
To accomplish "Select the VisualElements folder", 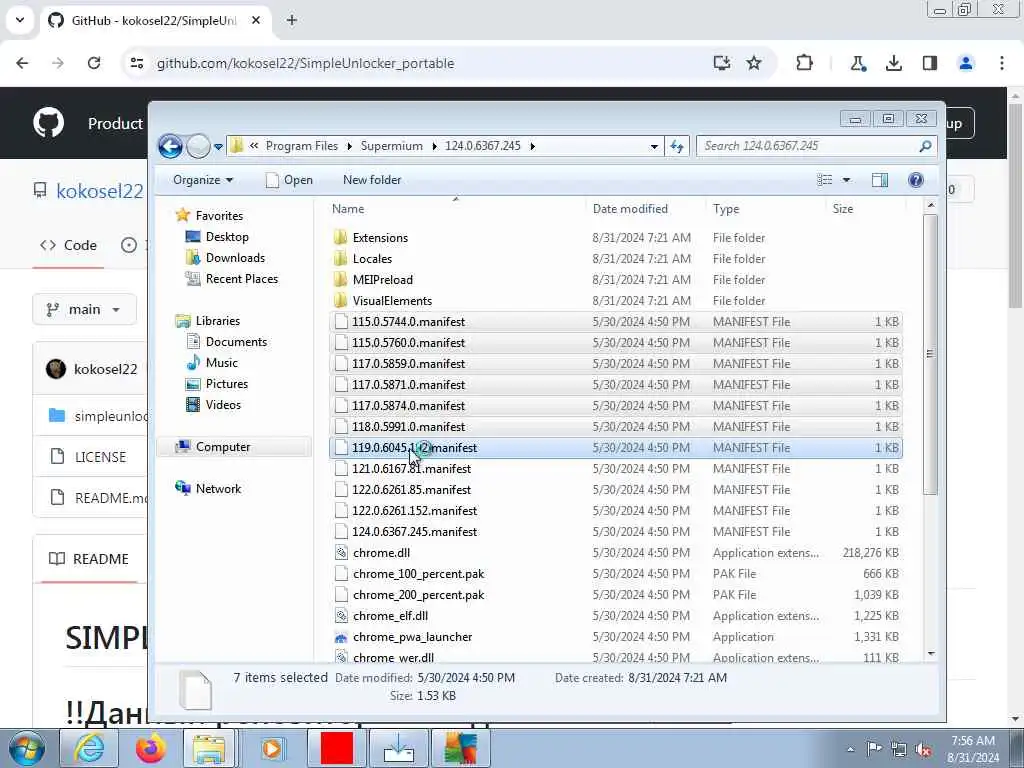I will (616, 300).
